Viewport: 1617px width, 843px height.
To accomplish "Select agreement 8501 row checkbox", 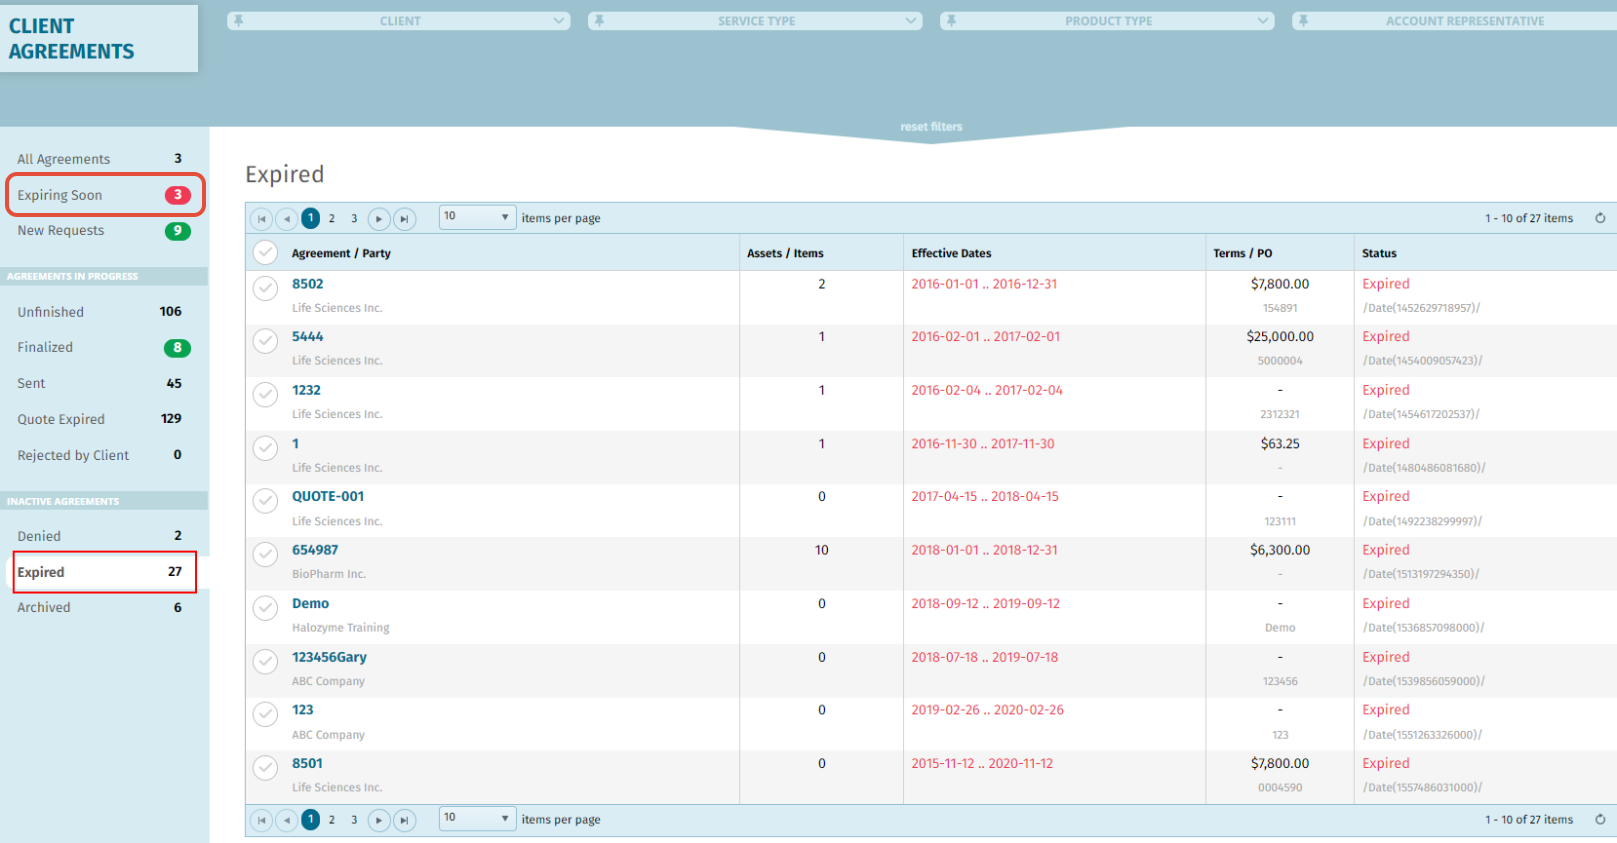I will pos(265,767).
